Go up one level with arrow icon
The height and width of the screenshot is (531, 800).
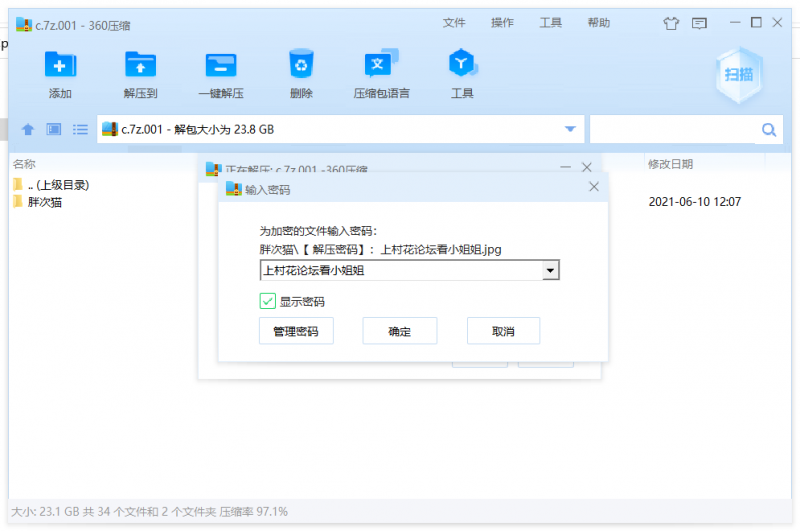tap(28, 130)
